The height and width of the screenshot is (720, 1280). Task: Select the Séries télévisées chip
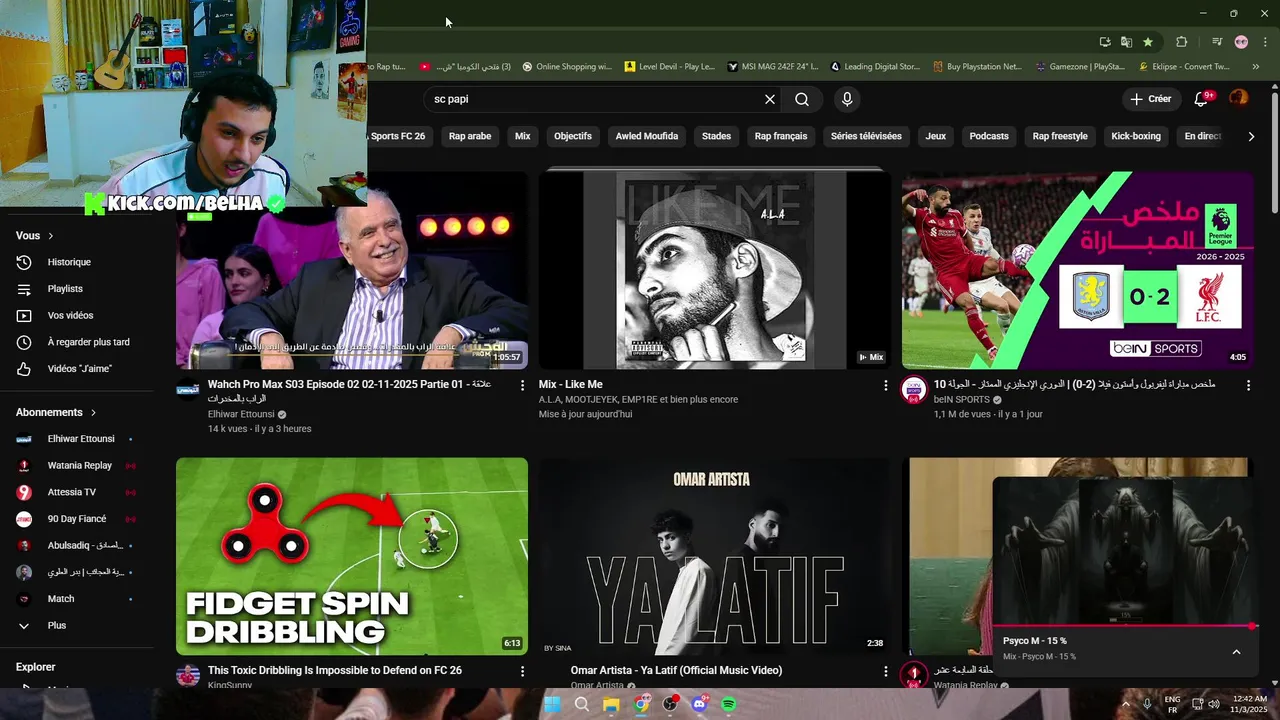coord(866,136)
